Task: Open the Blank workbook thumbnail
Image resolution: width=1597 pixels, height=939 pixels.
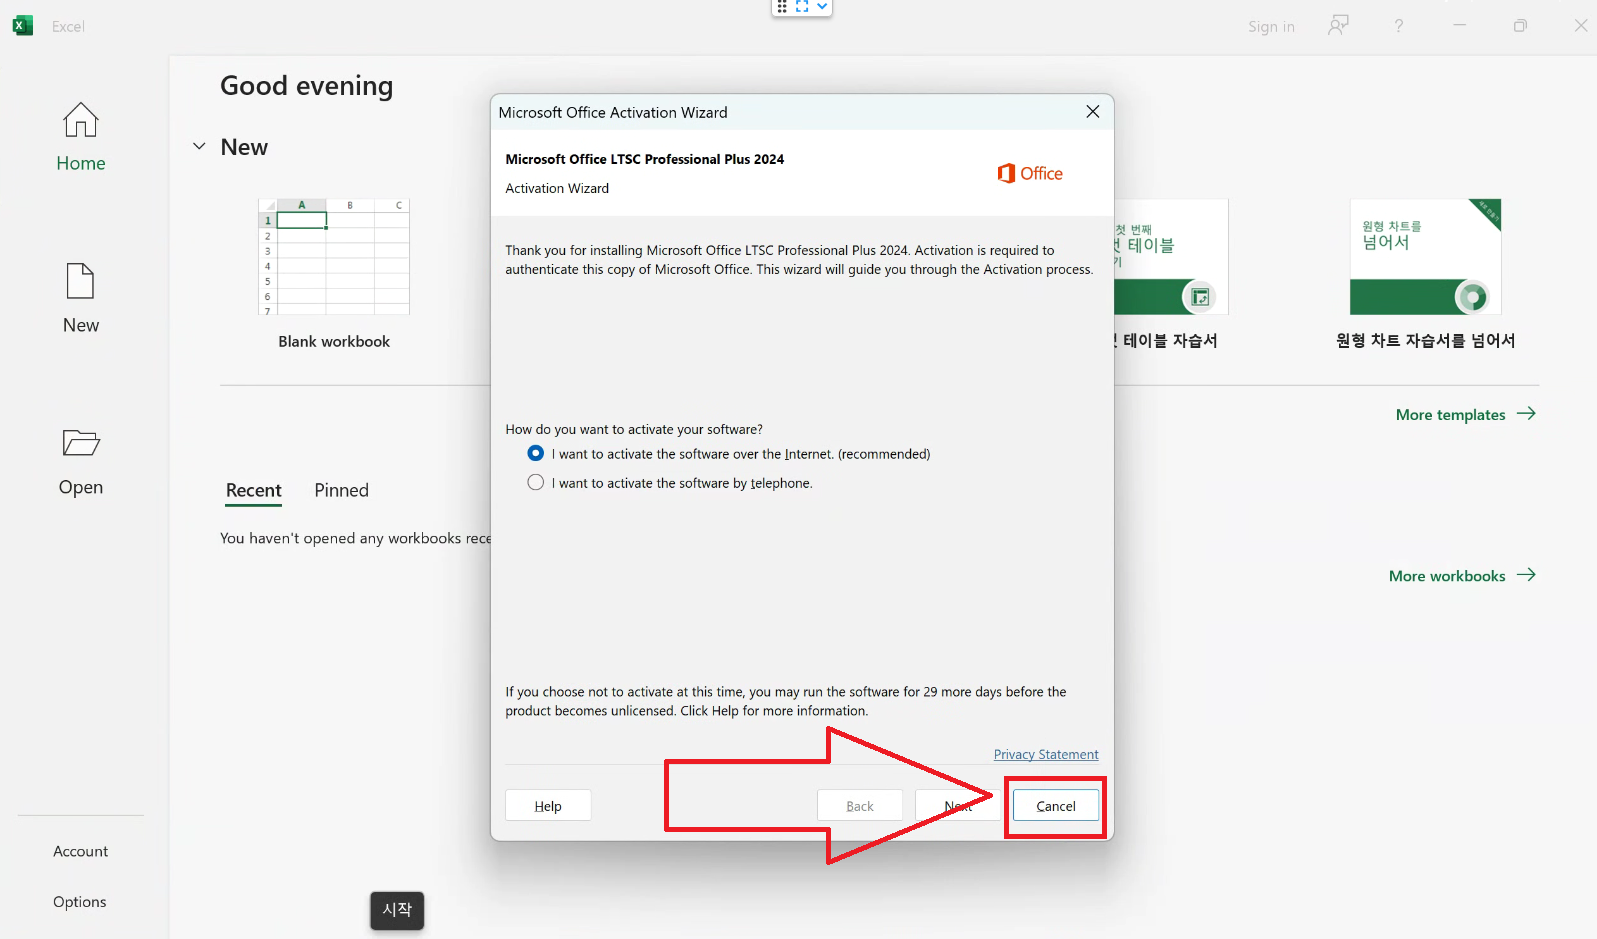Action: (x=334, y=257)
